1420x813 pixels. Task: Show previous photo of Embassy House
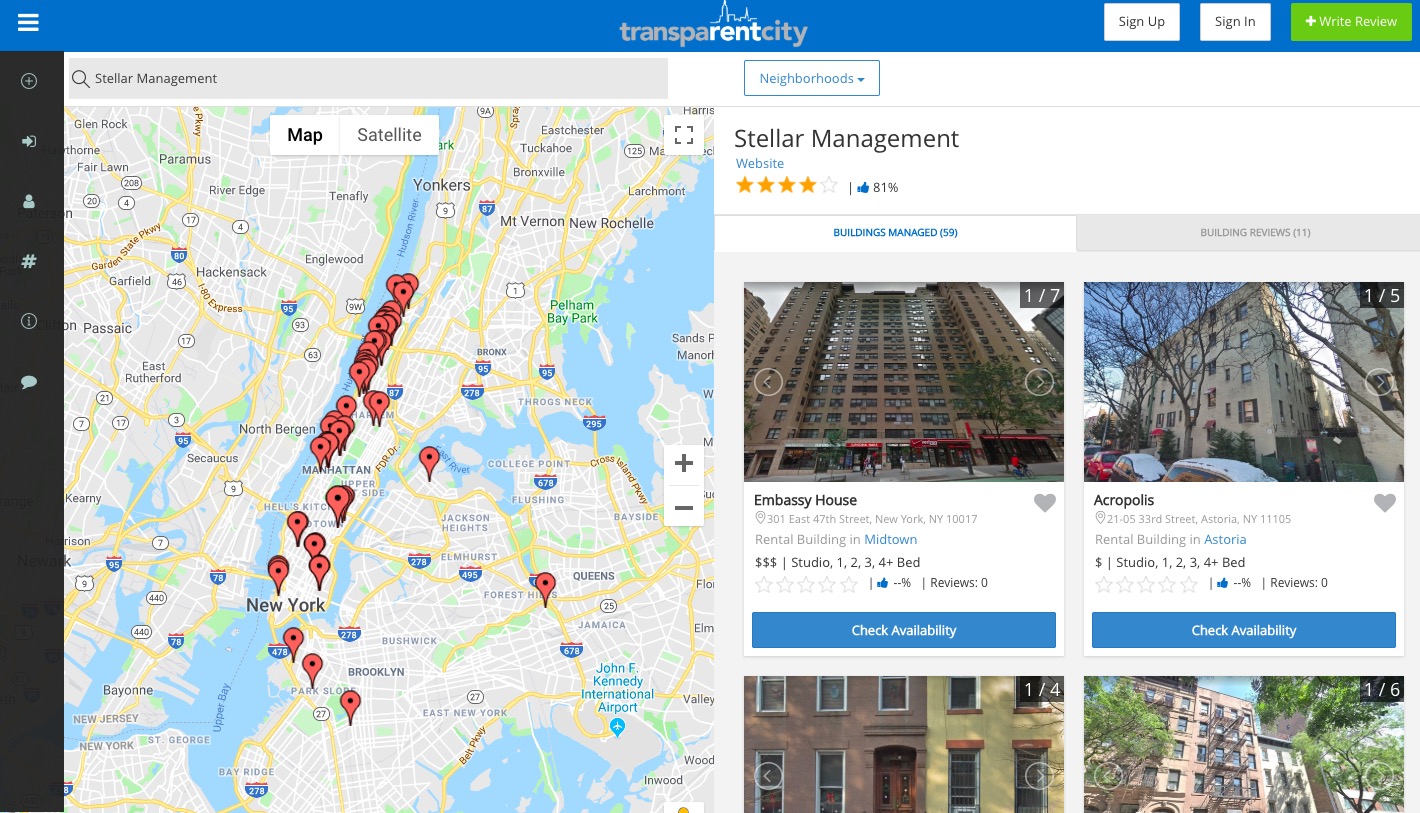768,381
